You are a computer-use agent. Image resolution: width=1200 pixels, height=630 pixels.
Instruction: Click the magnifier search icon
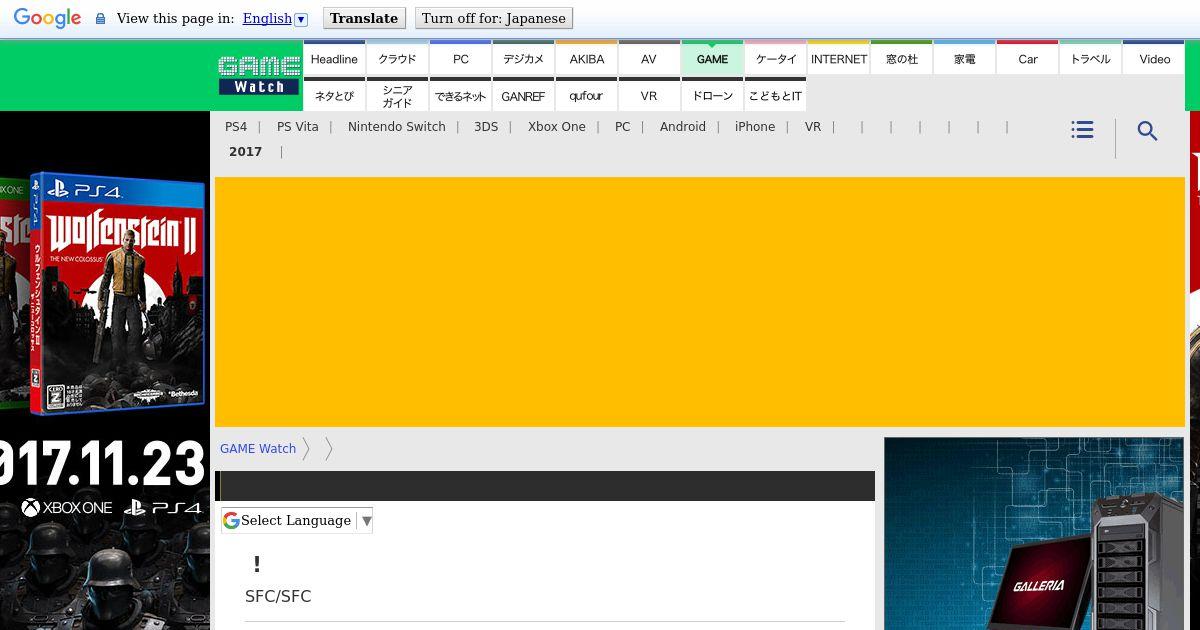tap(1147, 131)
